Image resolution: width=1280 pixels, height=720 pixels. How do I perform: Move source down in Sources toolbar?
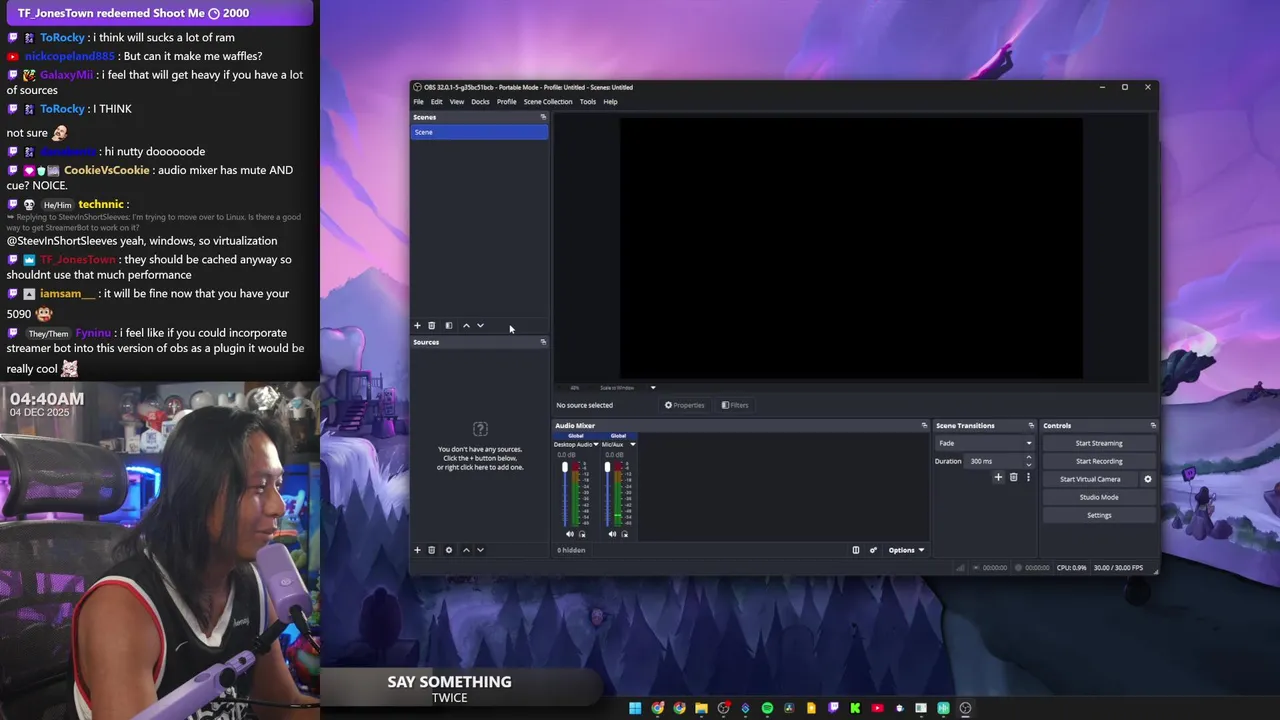[480, 550]
